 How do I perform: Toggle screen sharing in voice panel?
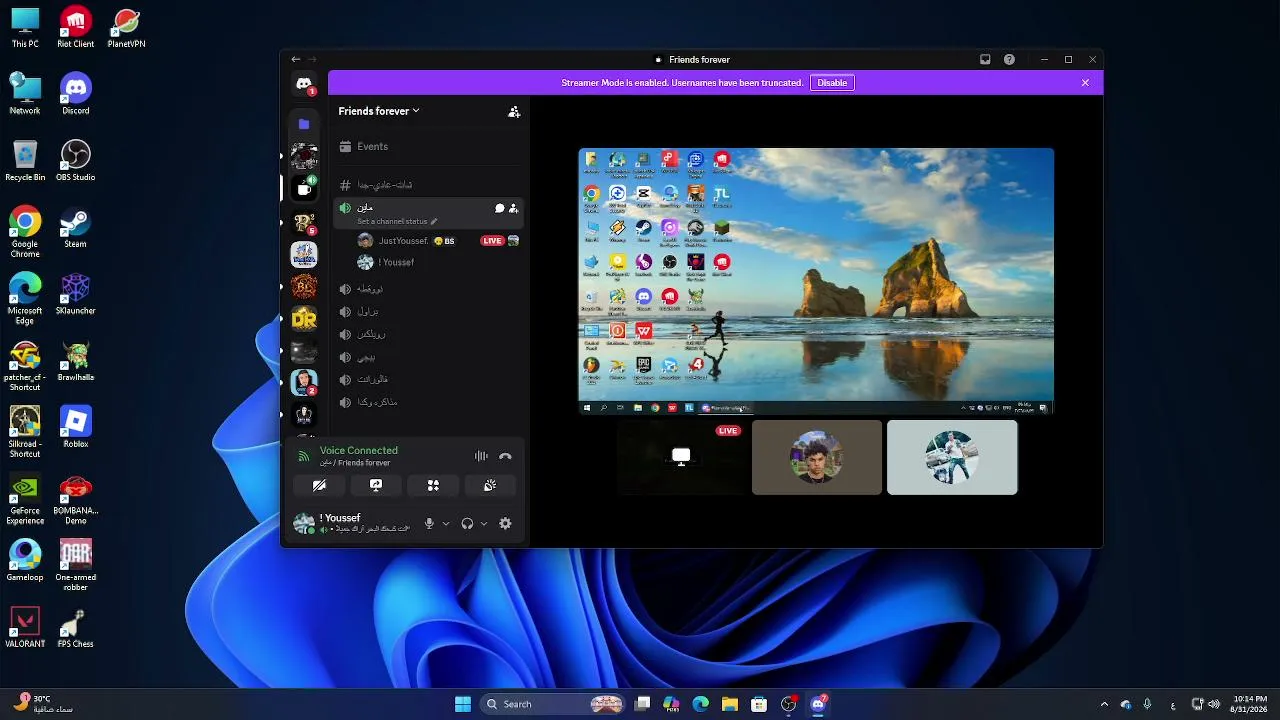(x=376, y=485)
